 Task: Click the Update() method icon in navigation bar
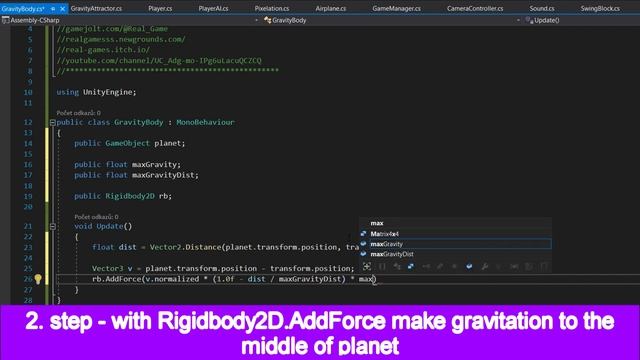[529, 20]
